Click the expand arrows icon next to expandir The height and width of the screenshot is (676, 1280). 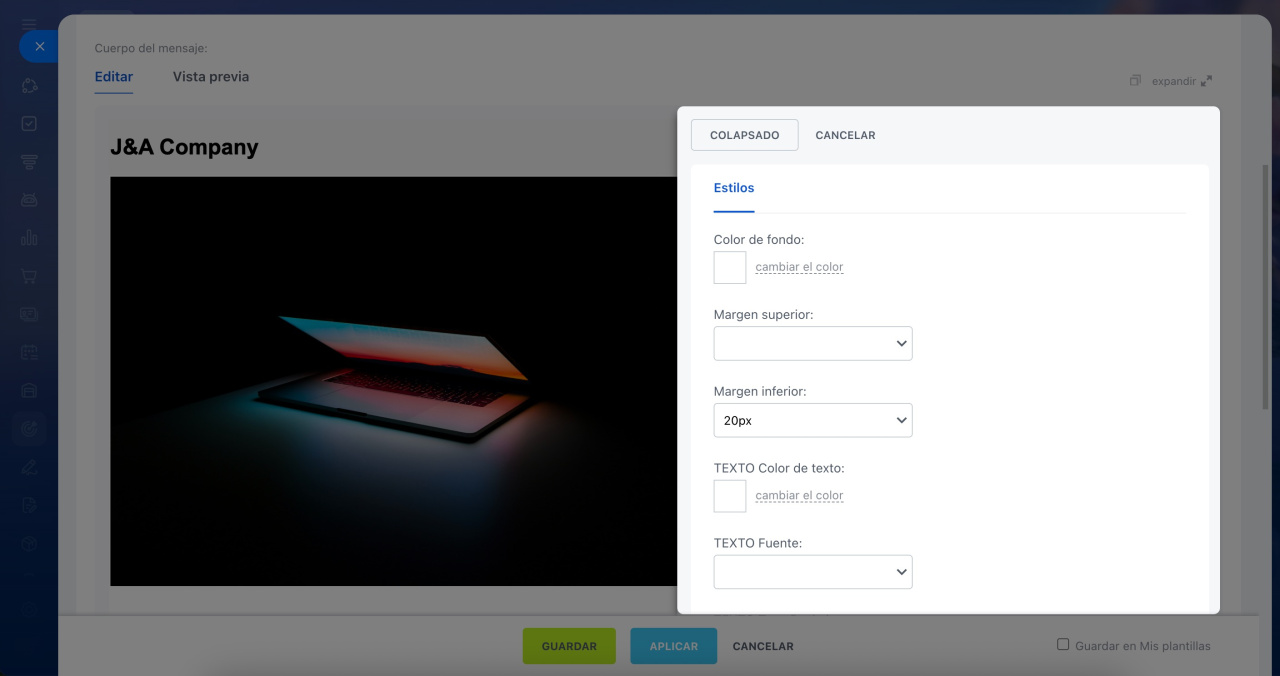pos(1206,81)
